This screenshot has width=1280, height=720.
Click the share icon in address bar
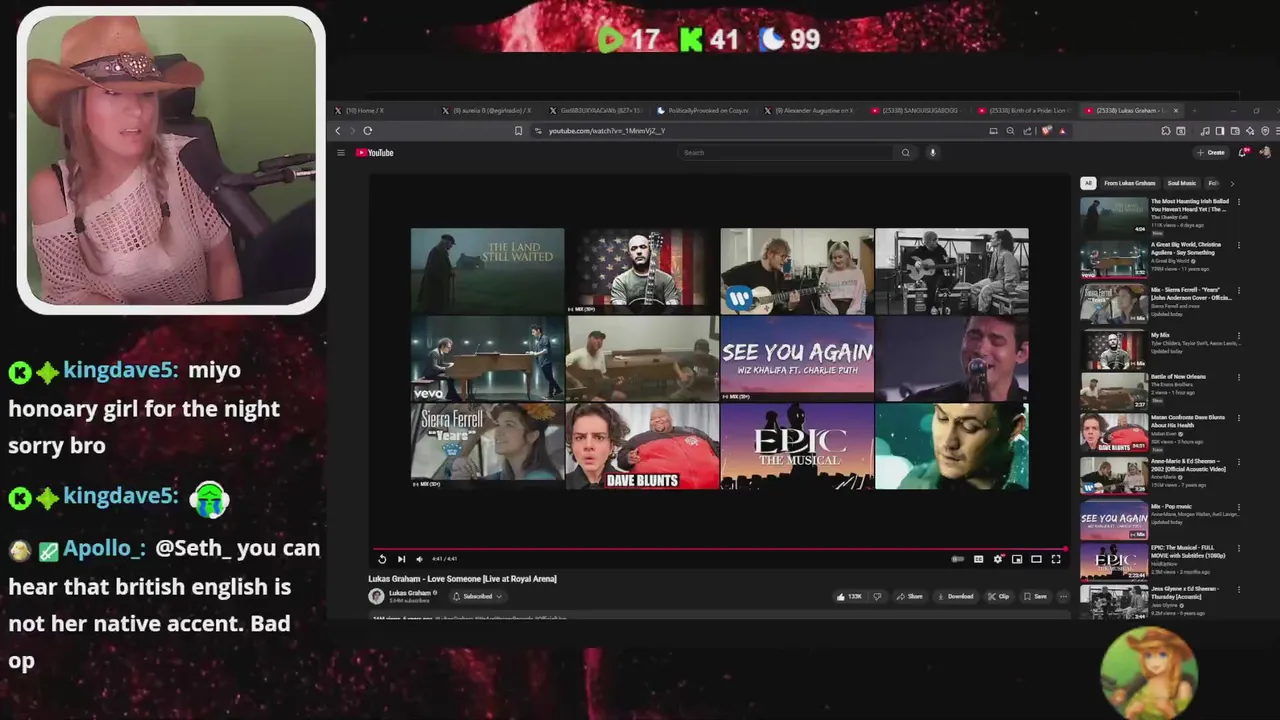coord(1027,131)
